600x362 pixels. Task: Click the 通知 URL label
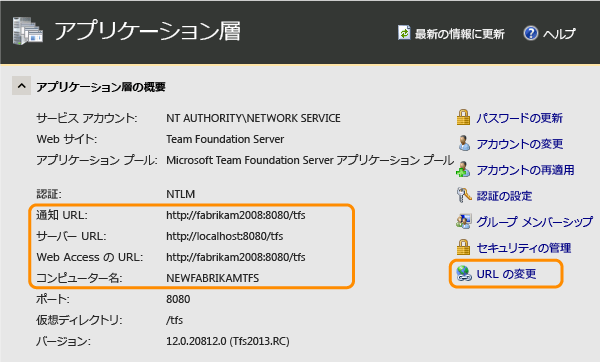[x=62, y=215]
